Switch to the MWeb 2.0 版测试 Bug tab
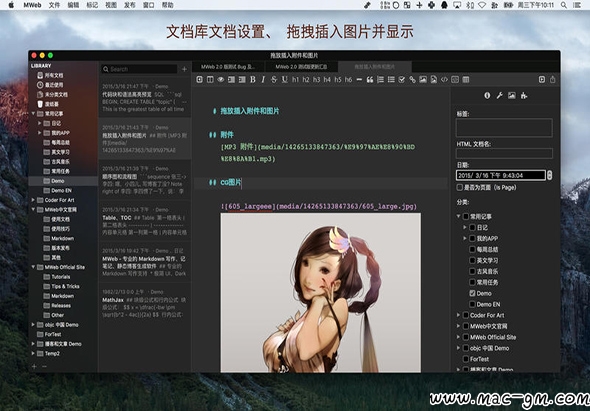590x411 pixels. point(228,67)
